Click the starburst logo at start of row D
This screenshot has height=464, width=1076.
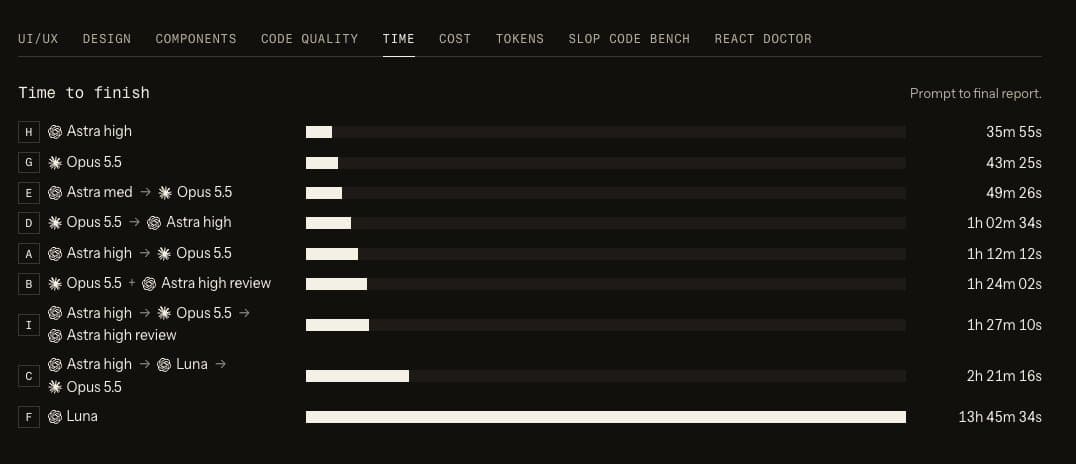(x=55, y=223)
